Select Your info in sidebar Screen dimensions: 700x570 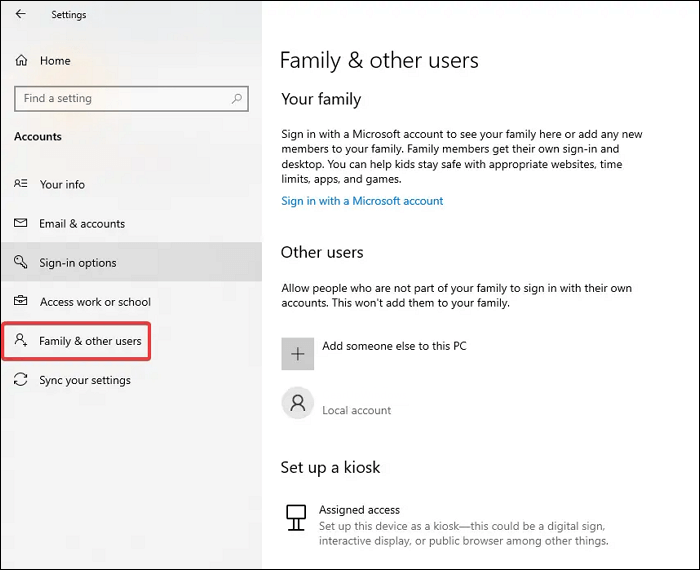pos(62,184)
